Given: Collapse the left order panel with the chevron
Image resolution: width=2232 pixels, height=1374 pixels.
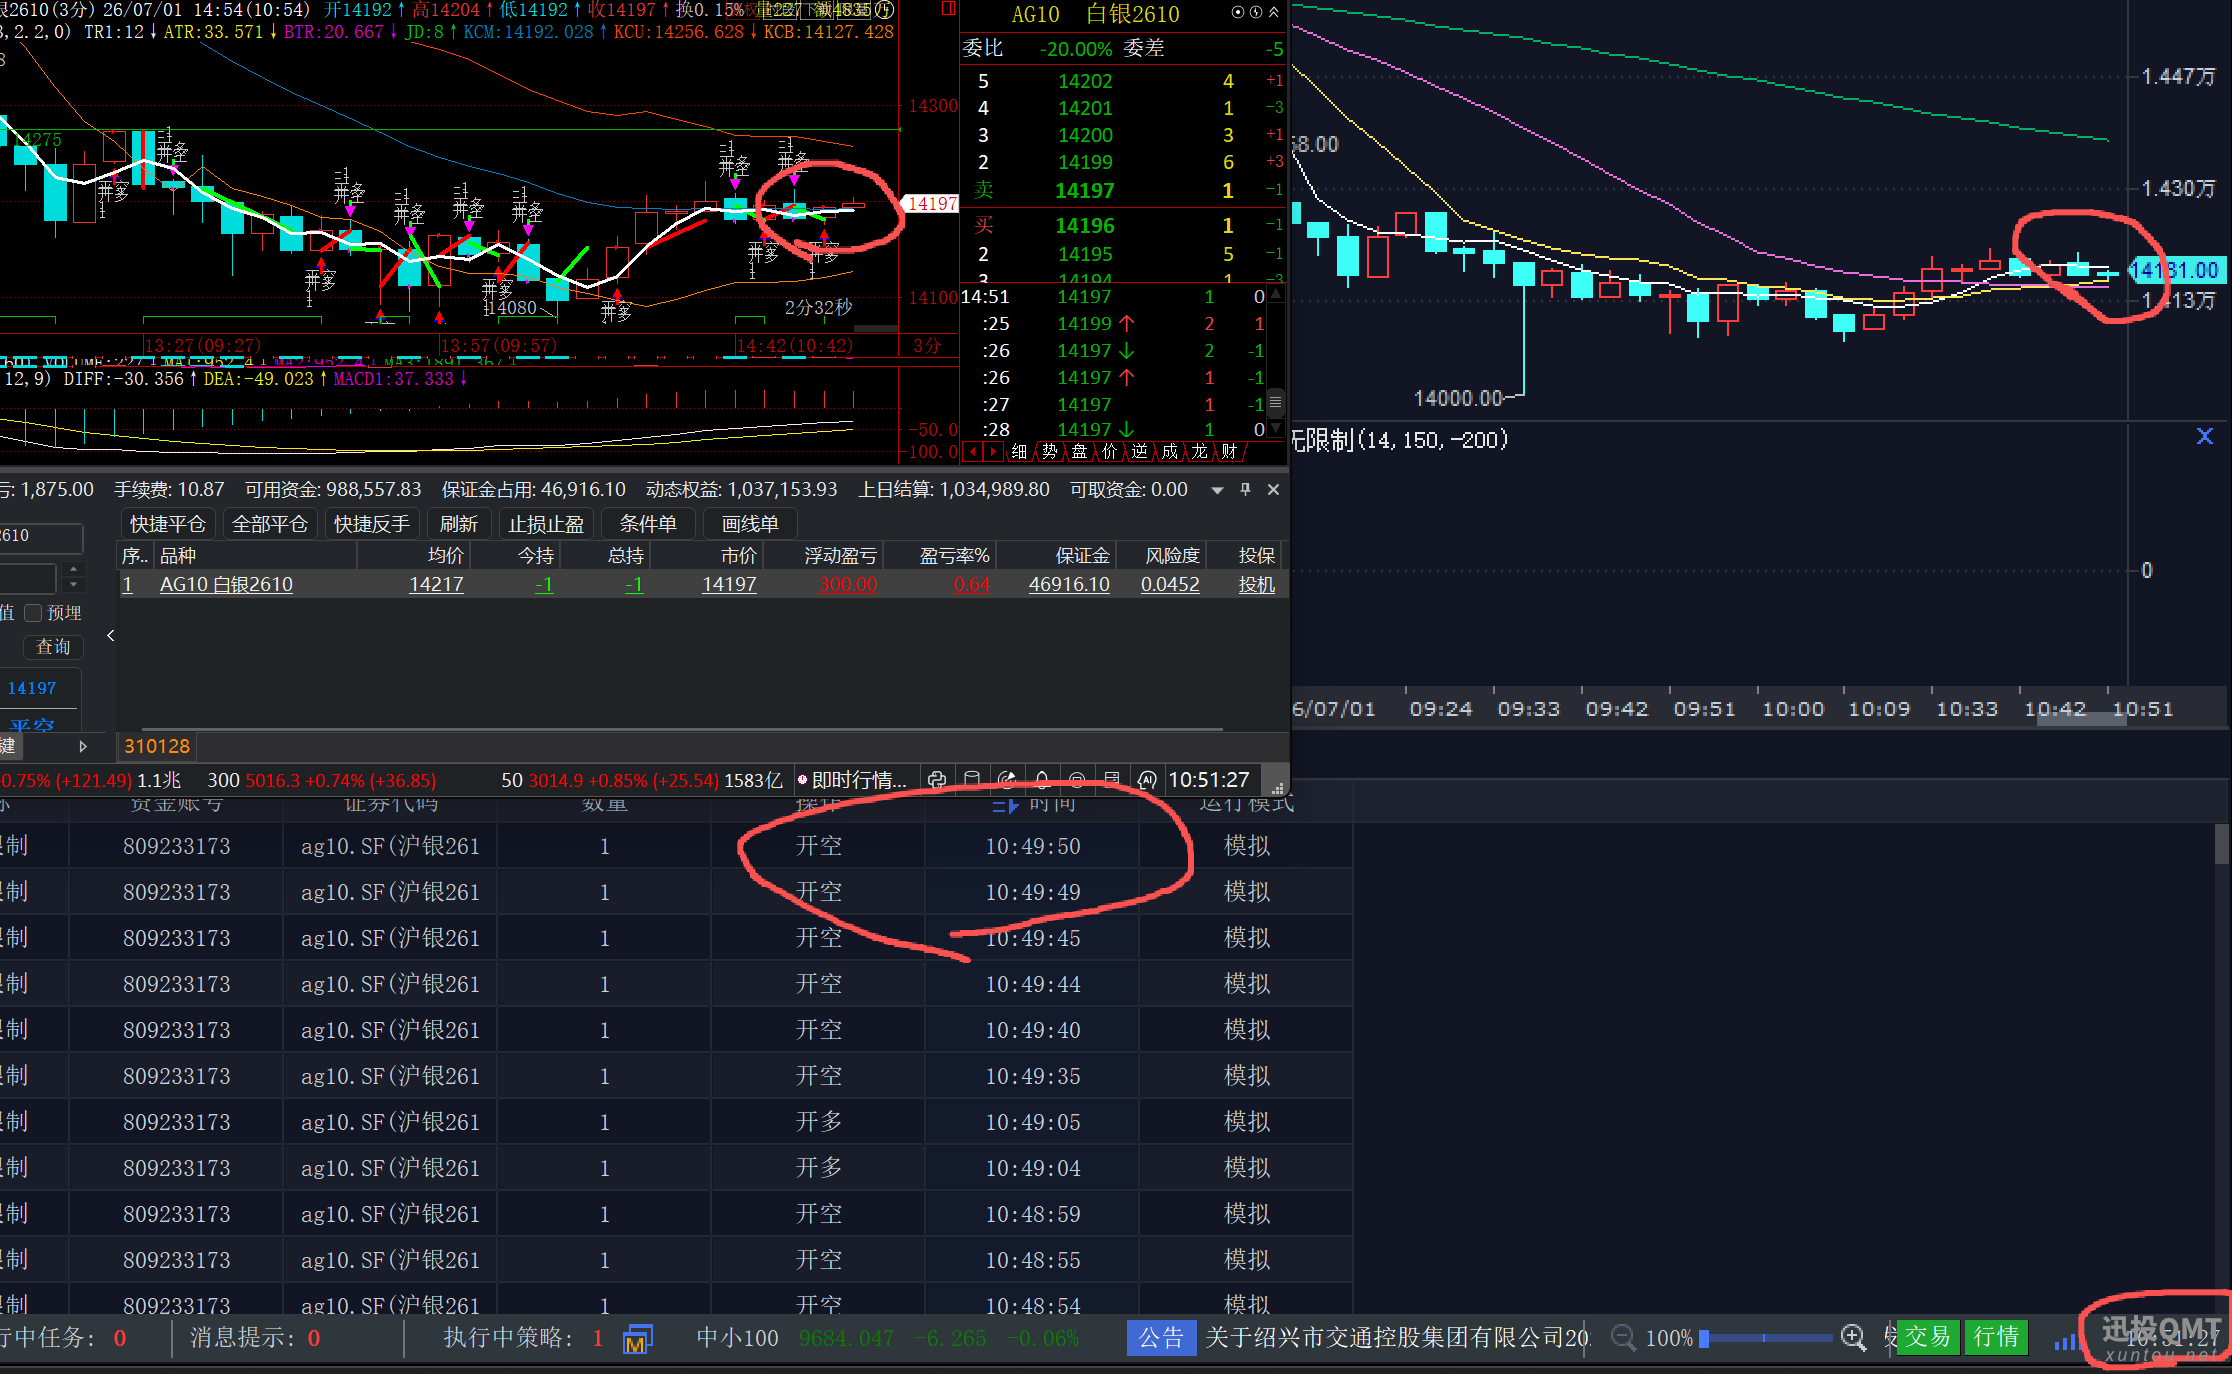Looking at the screenshot, I should (x=110, y=635).
